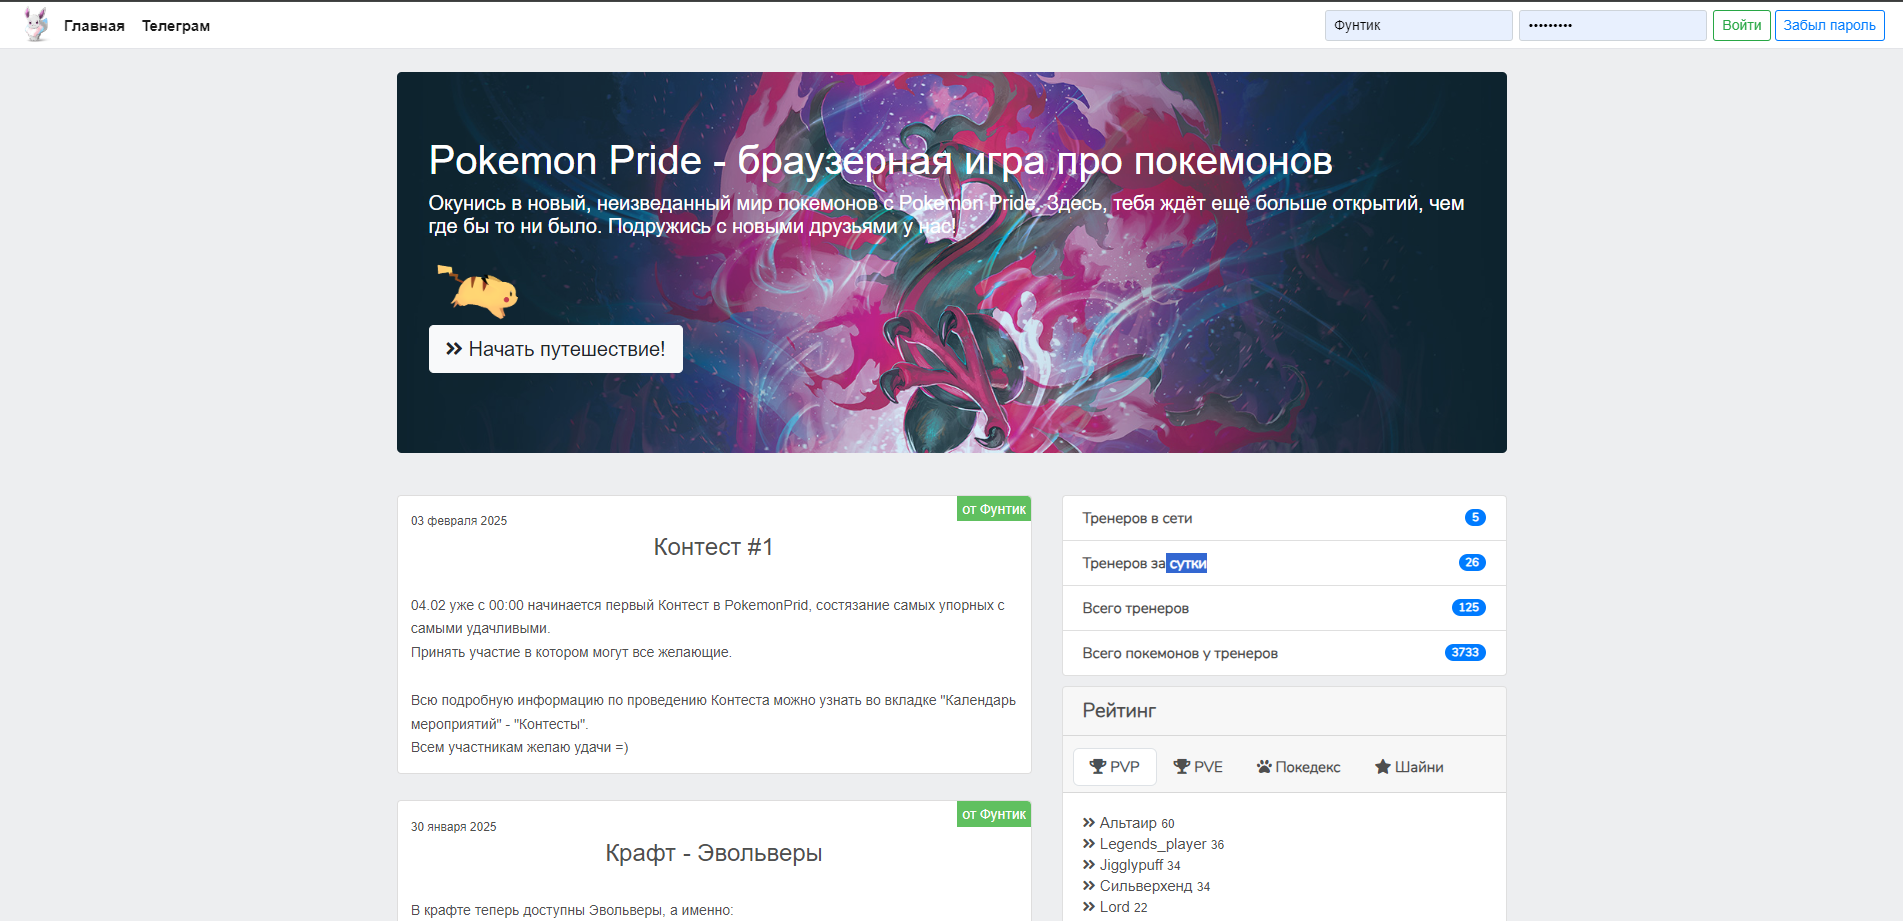
Task: Click the running Pikachu sprite
Action: [478, 291]
